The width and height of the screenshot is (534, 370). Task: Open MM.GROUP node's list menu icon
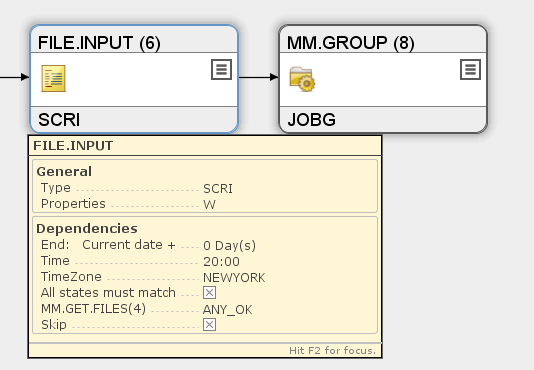(x=470, y=70)
